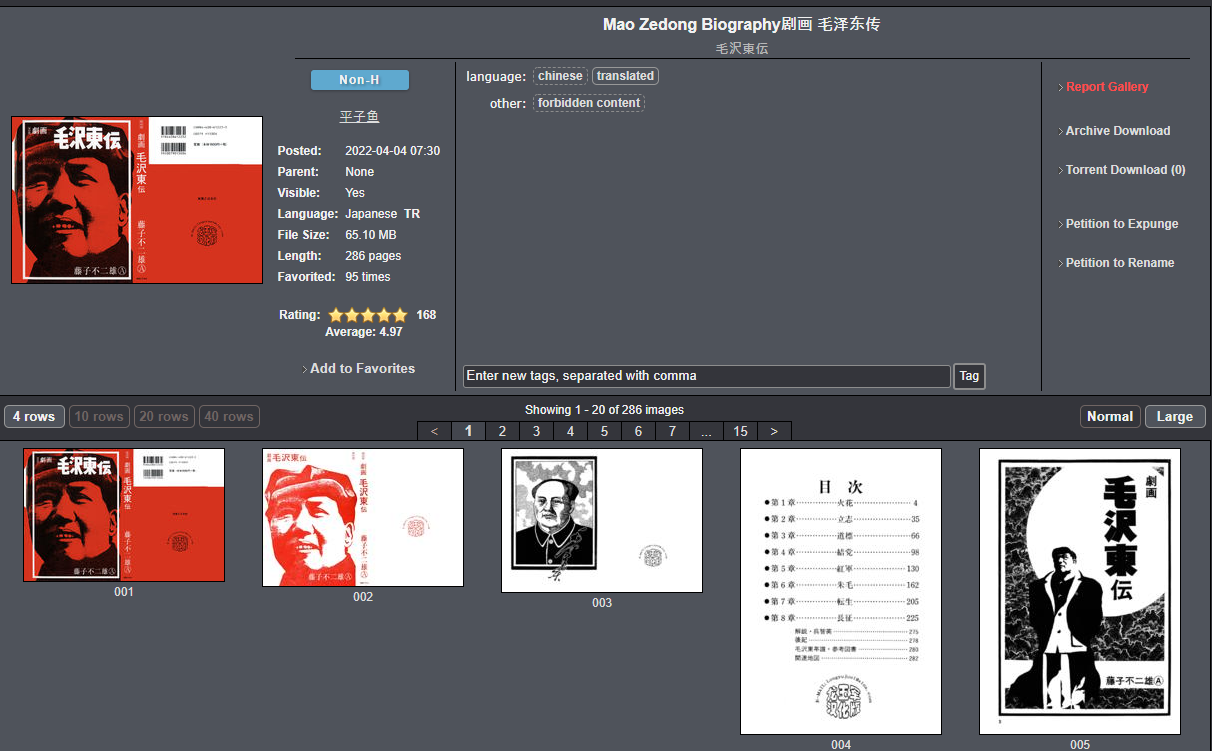Click the posted date 2022-04-04 07:30
The height and width of the screenshot is (751, 1212).
point(392,151)
